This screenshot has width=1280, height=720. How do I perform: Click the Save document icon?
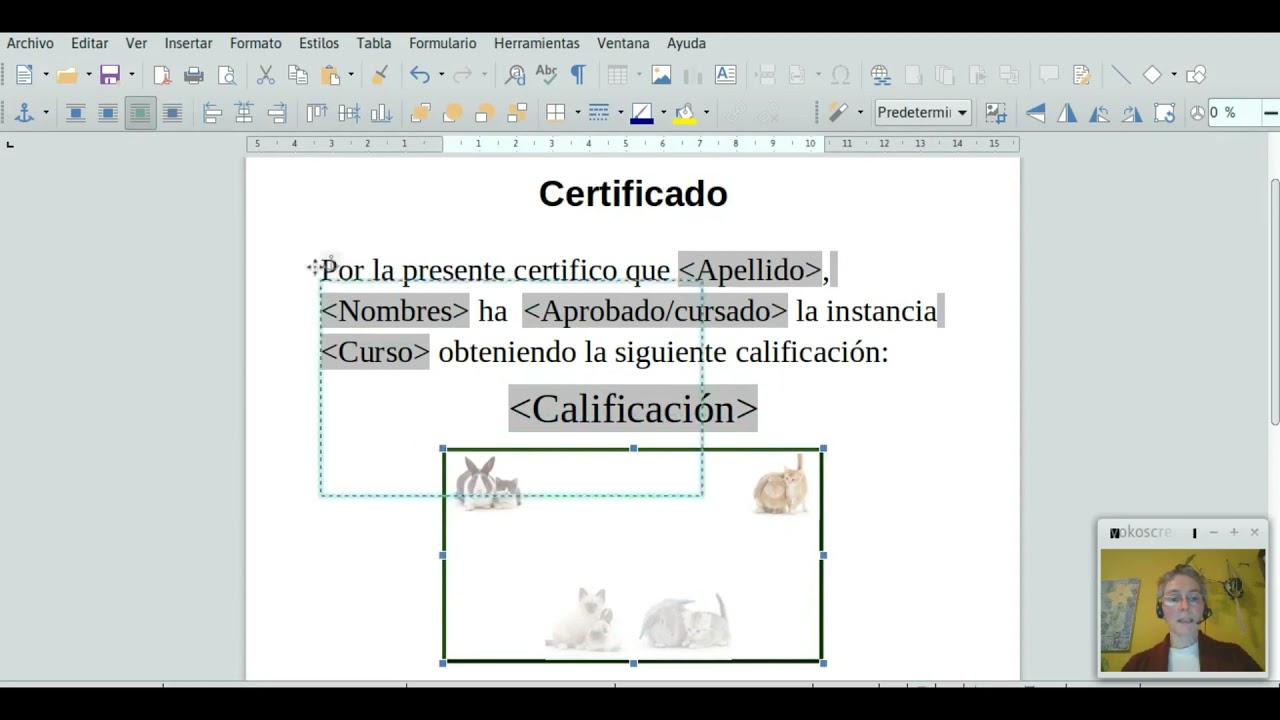tap(110, 75)
